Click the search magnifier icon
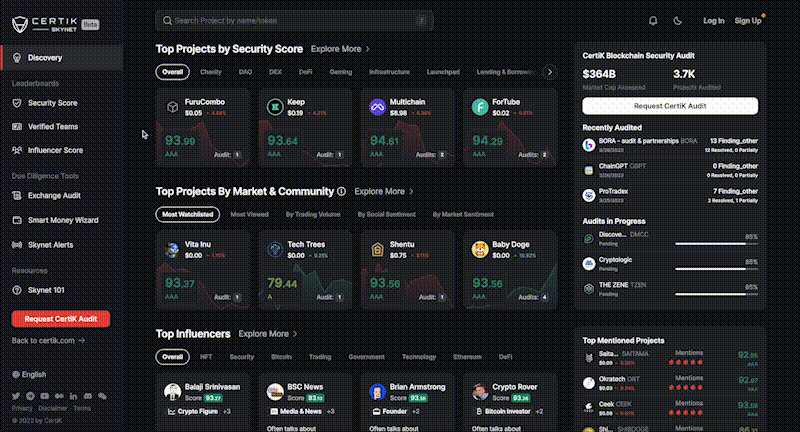Viewport: 800px width, 432px height. click(x=167, y=21)
